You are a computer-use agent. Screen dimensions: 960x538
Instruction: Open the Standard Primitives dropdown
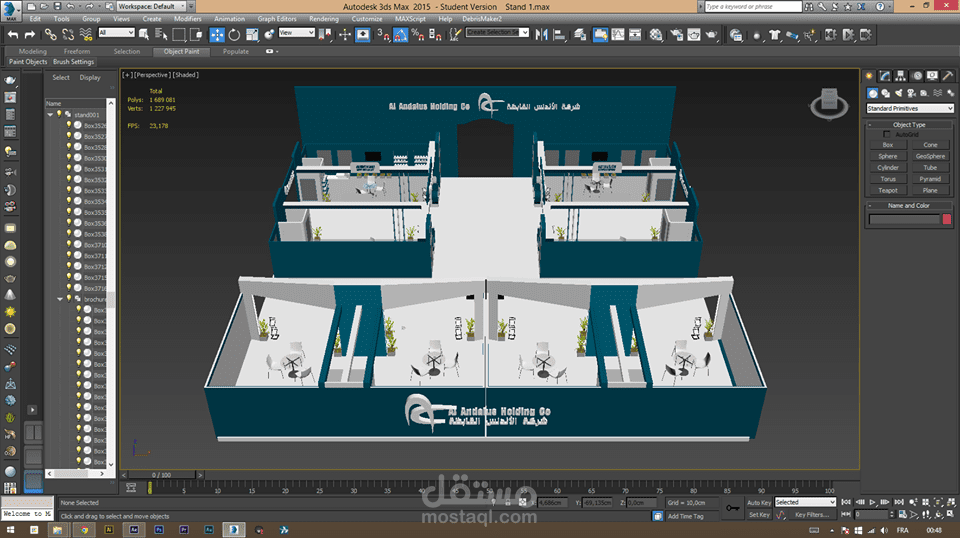pyautogui.click(x=910, y=108)
